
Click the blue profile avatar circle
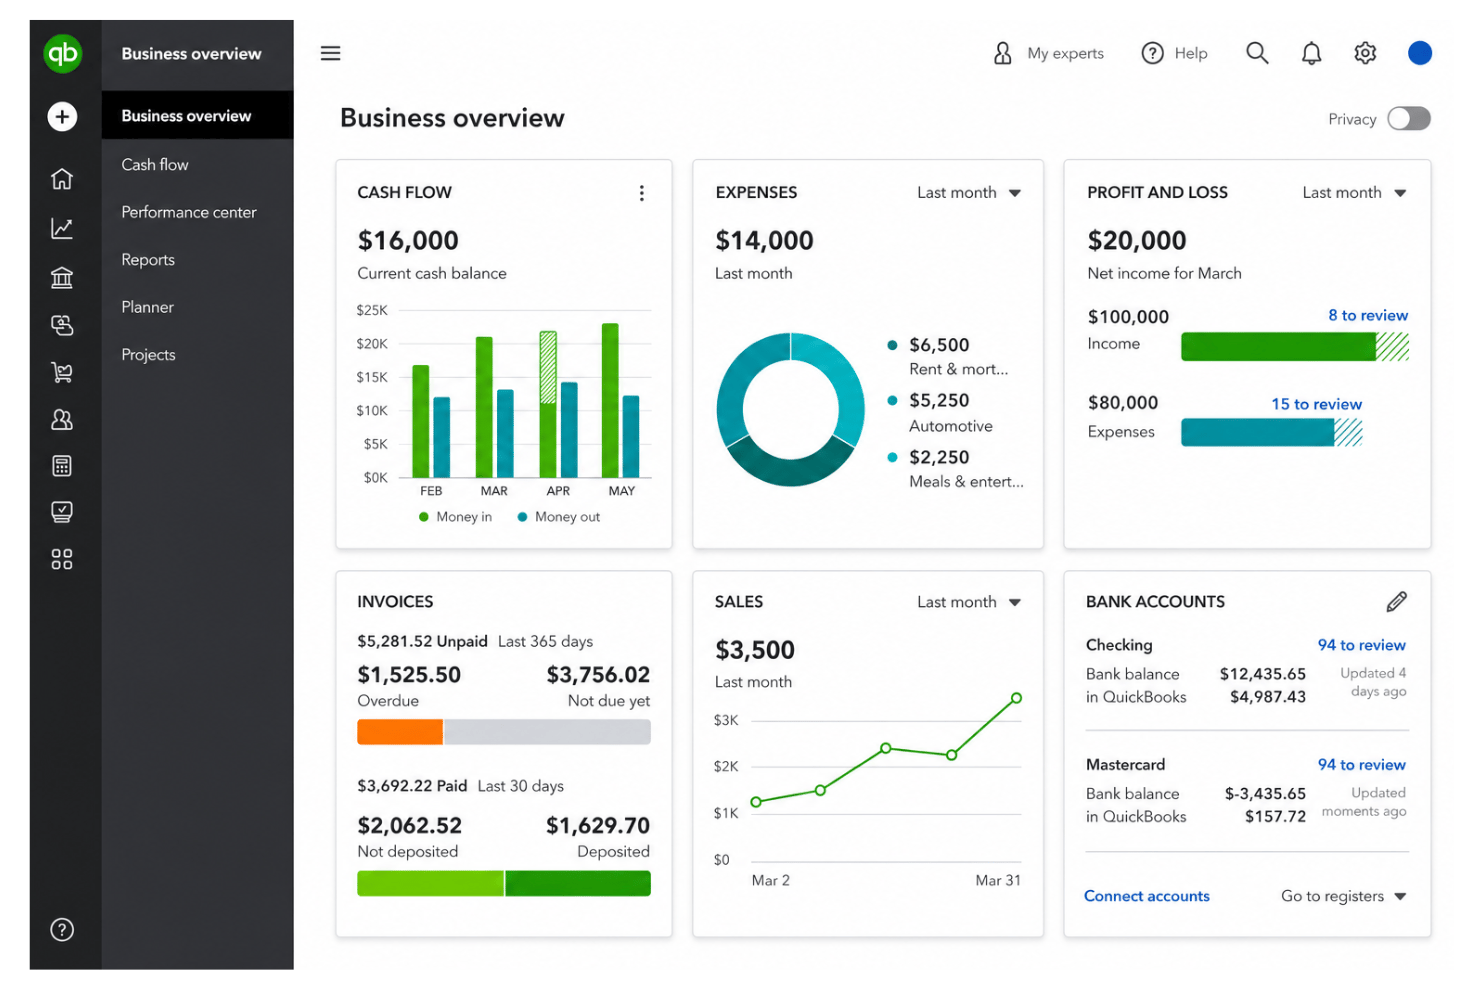click(1420, 53)
